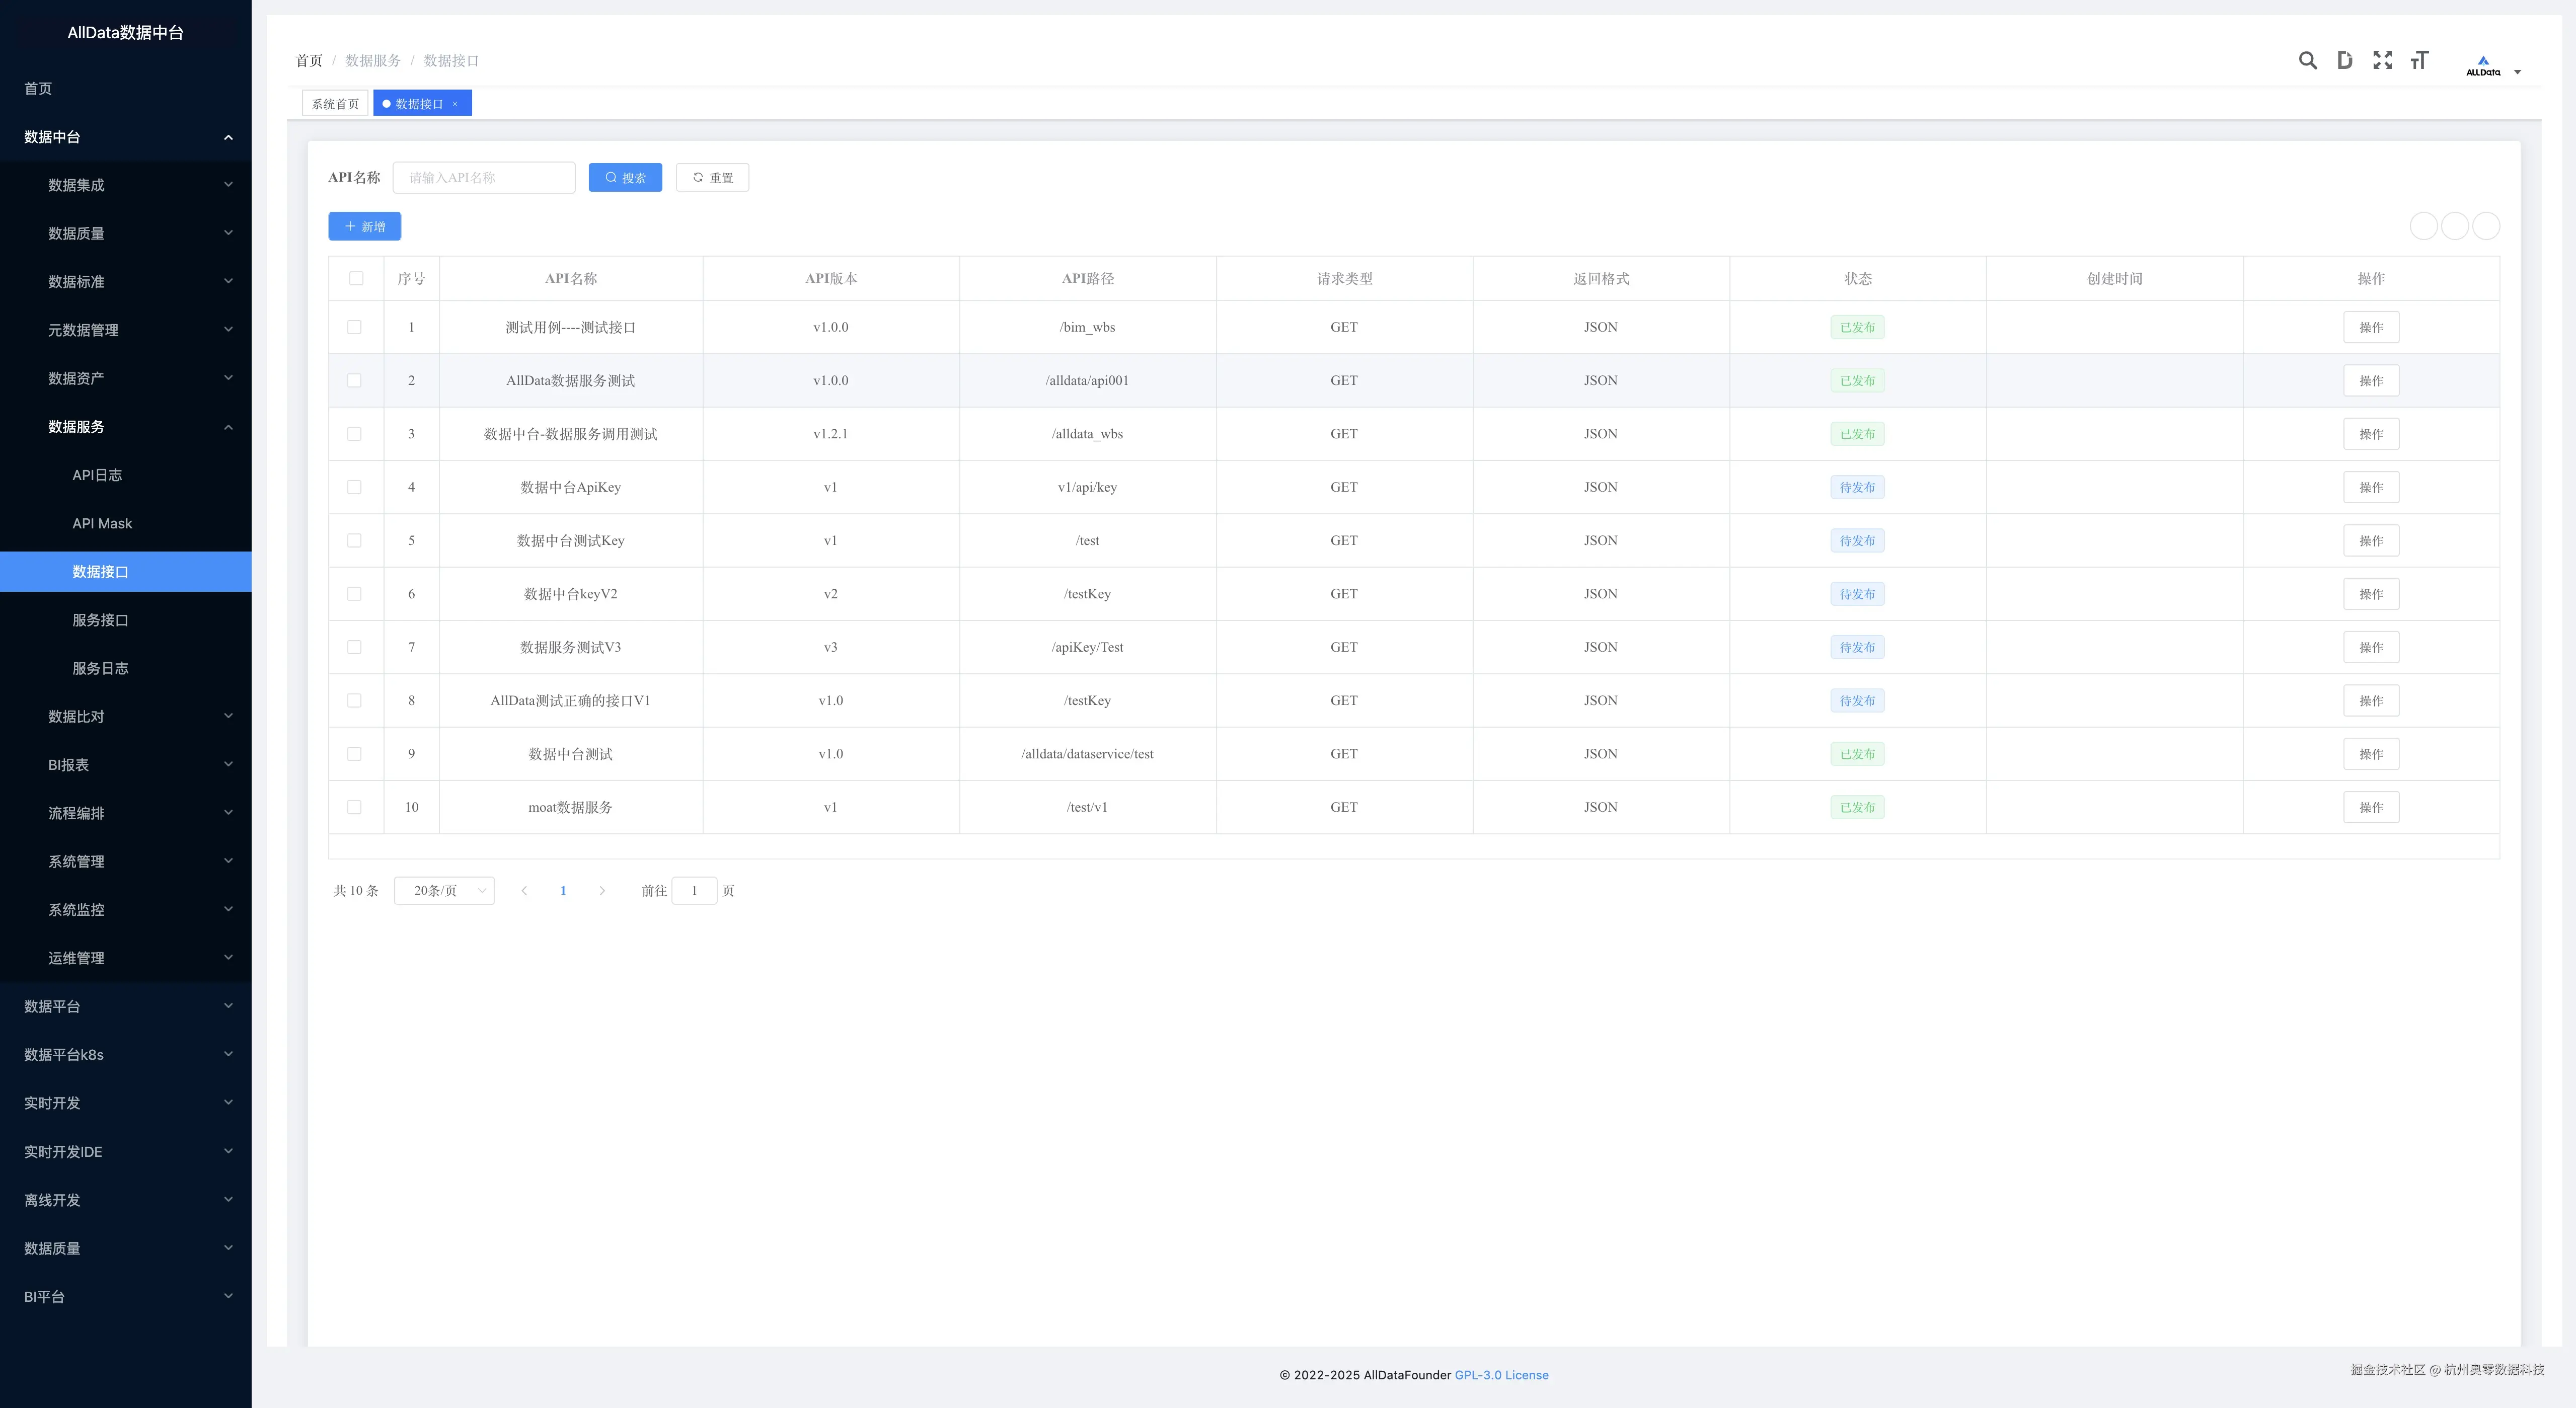Tick checkbox for 测试用例----测试接口 row
This screenshot has height=1408, width=2576.
point(354,327)
